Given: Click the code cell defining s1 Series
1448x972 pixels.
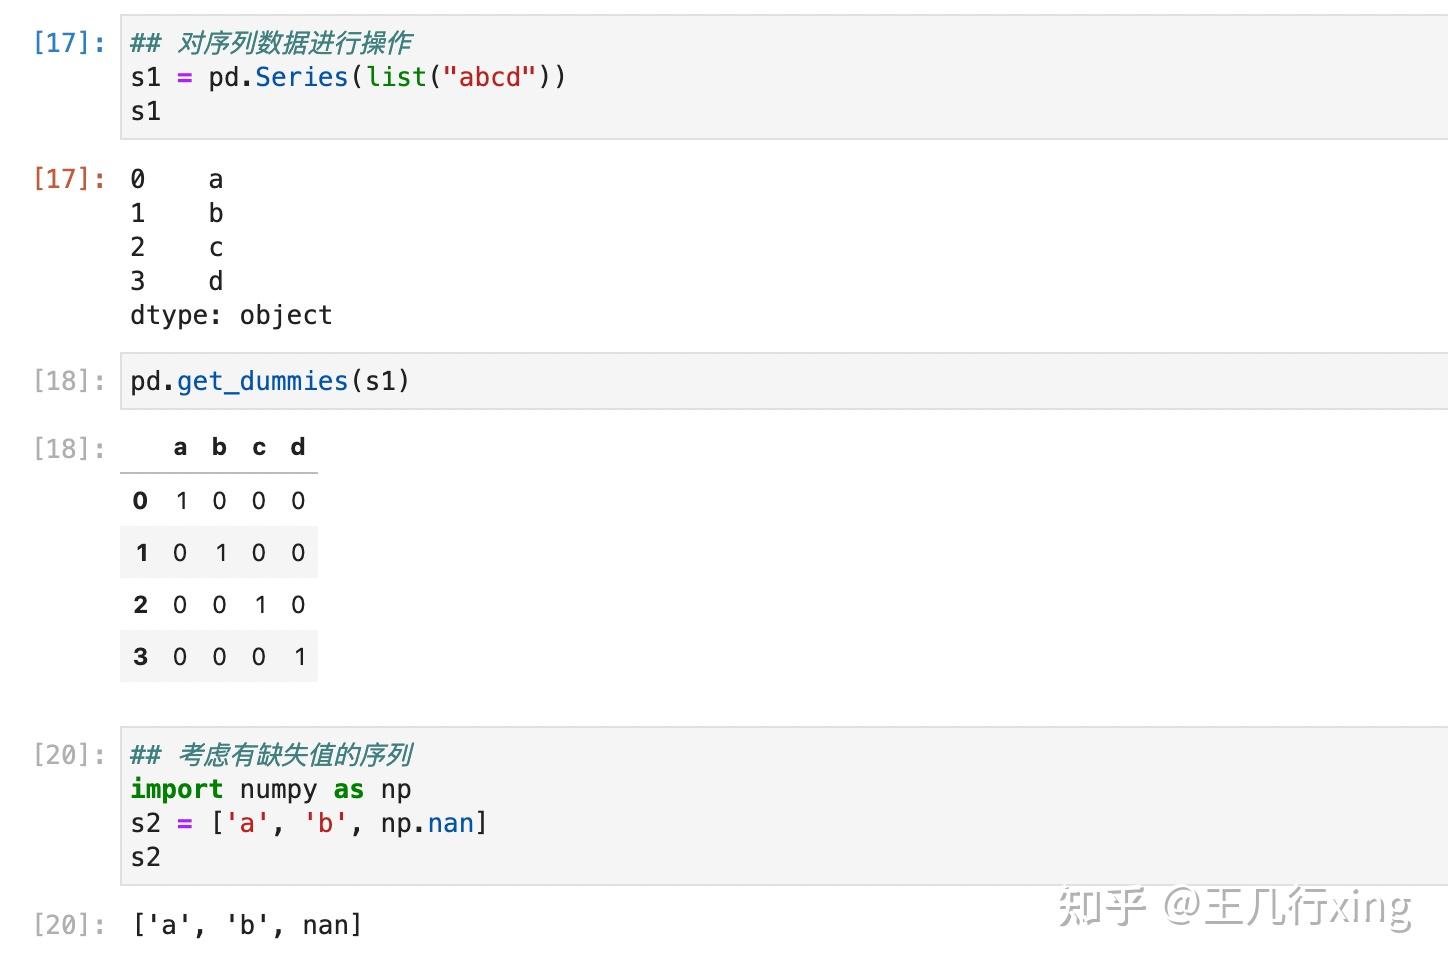Looking at the screenshot, I should point(780,77).
